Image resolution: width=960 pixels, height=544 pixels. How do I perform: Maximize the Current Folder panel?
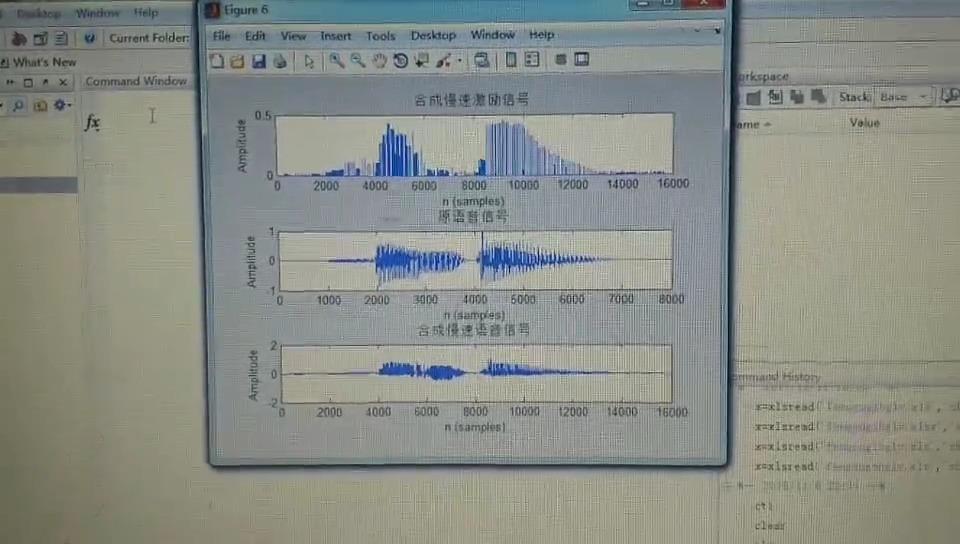pyautogui.click(x=28, y=82)
